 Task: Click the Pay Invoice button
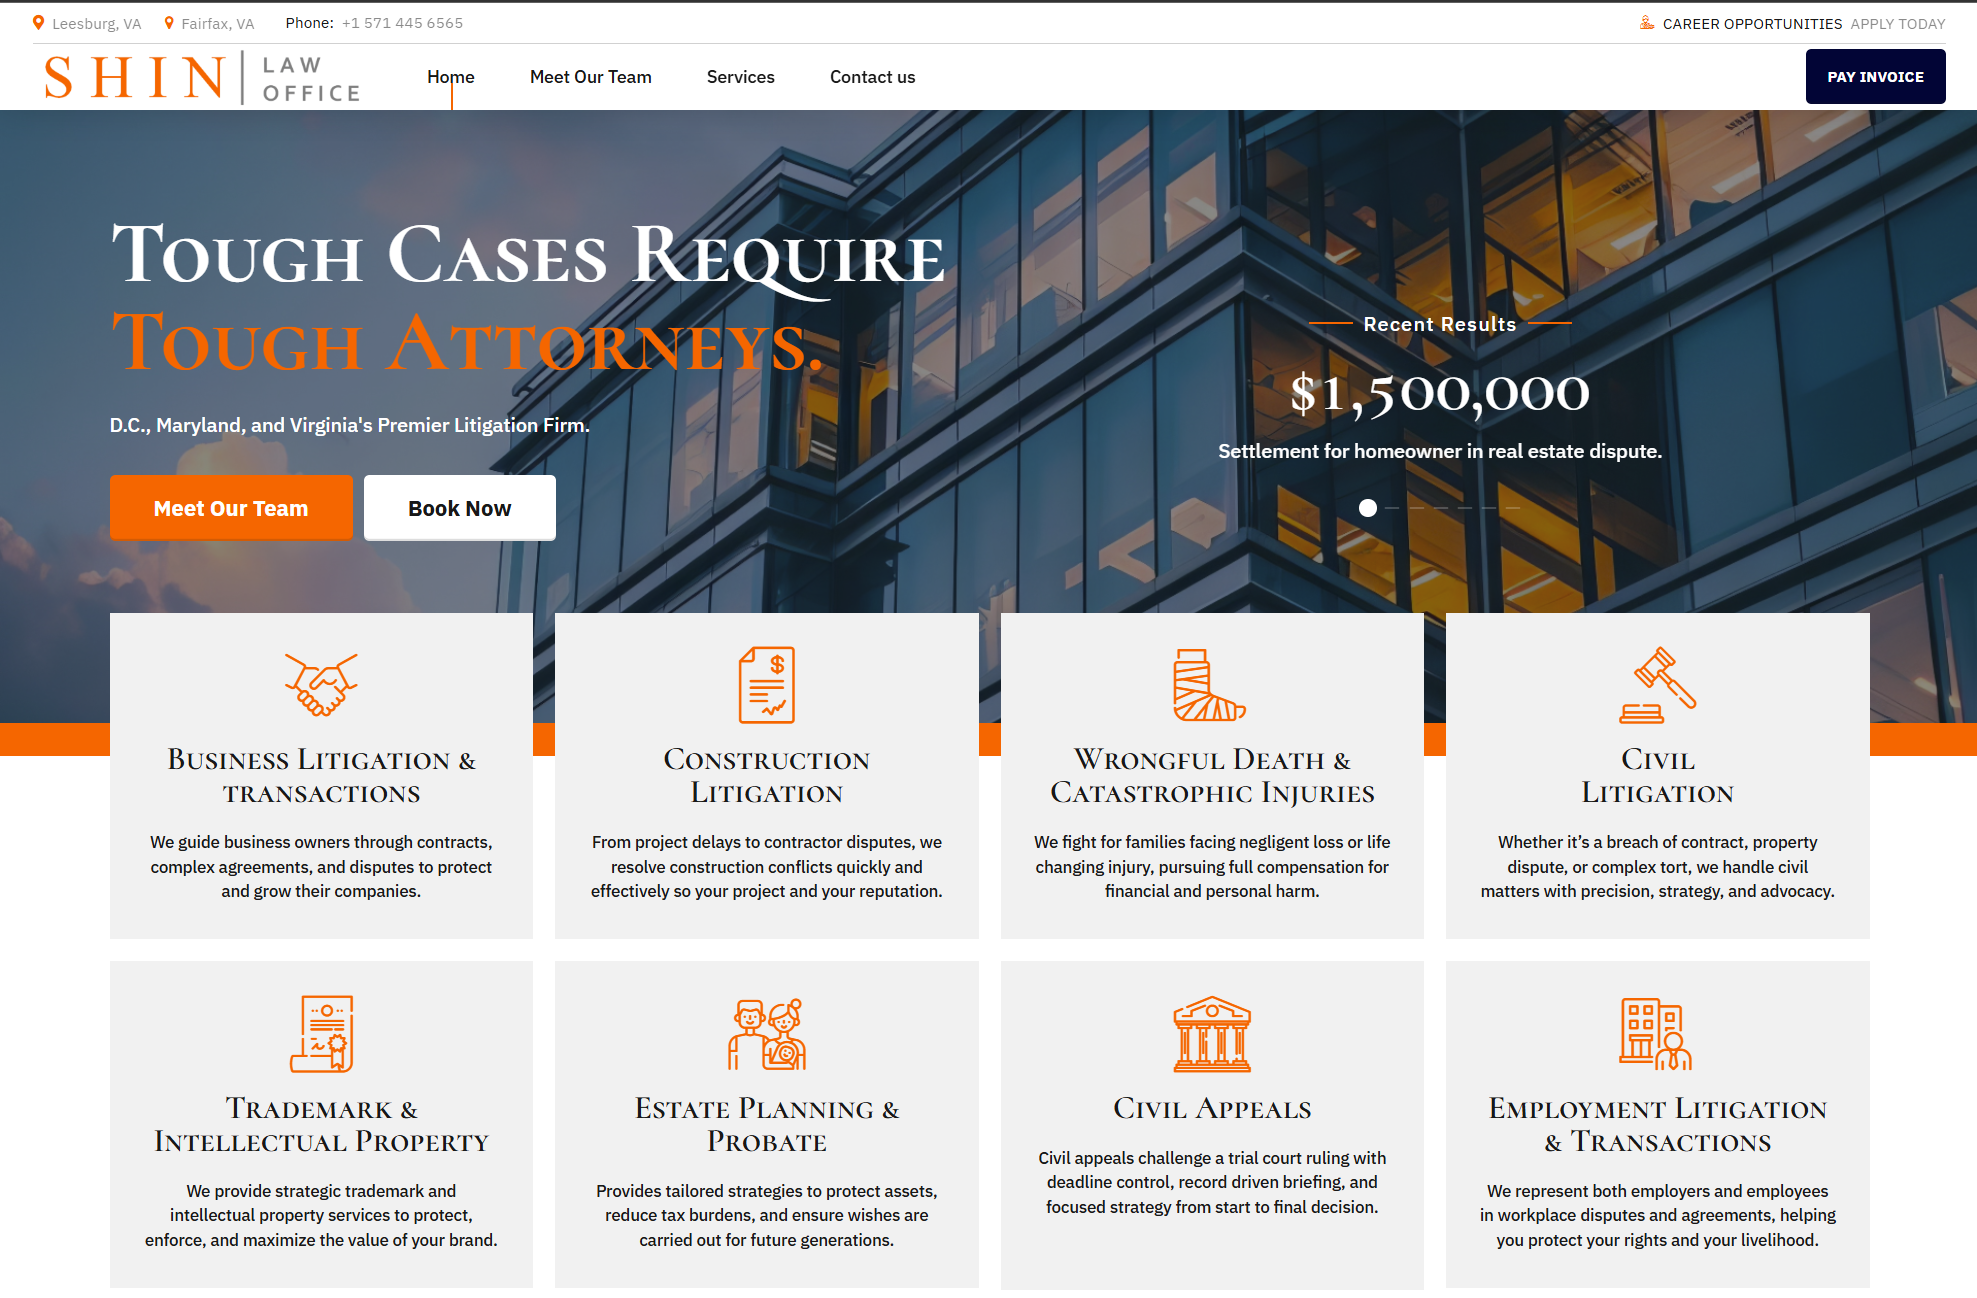pos(1875,76)
